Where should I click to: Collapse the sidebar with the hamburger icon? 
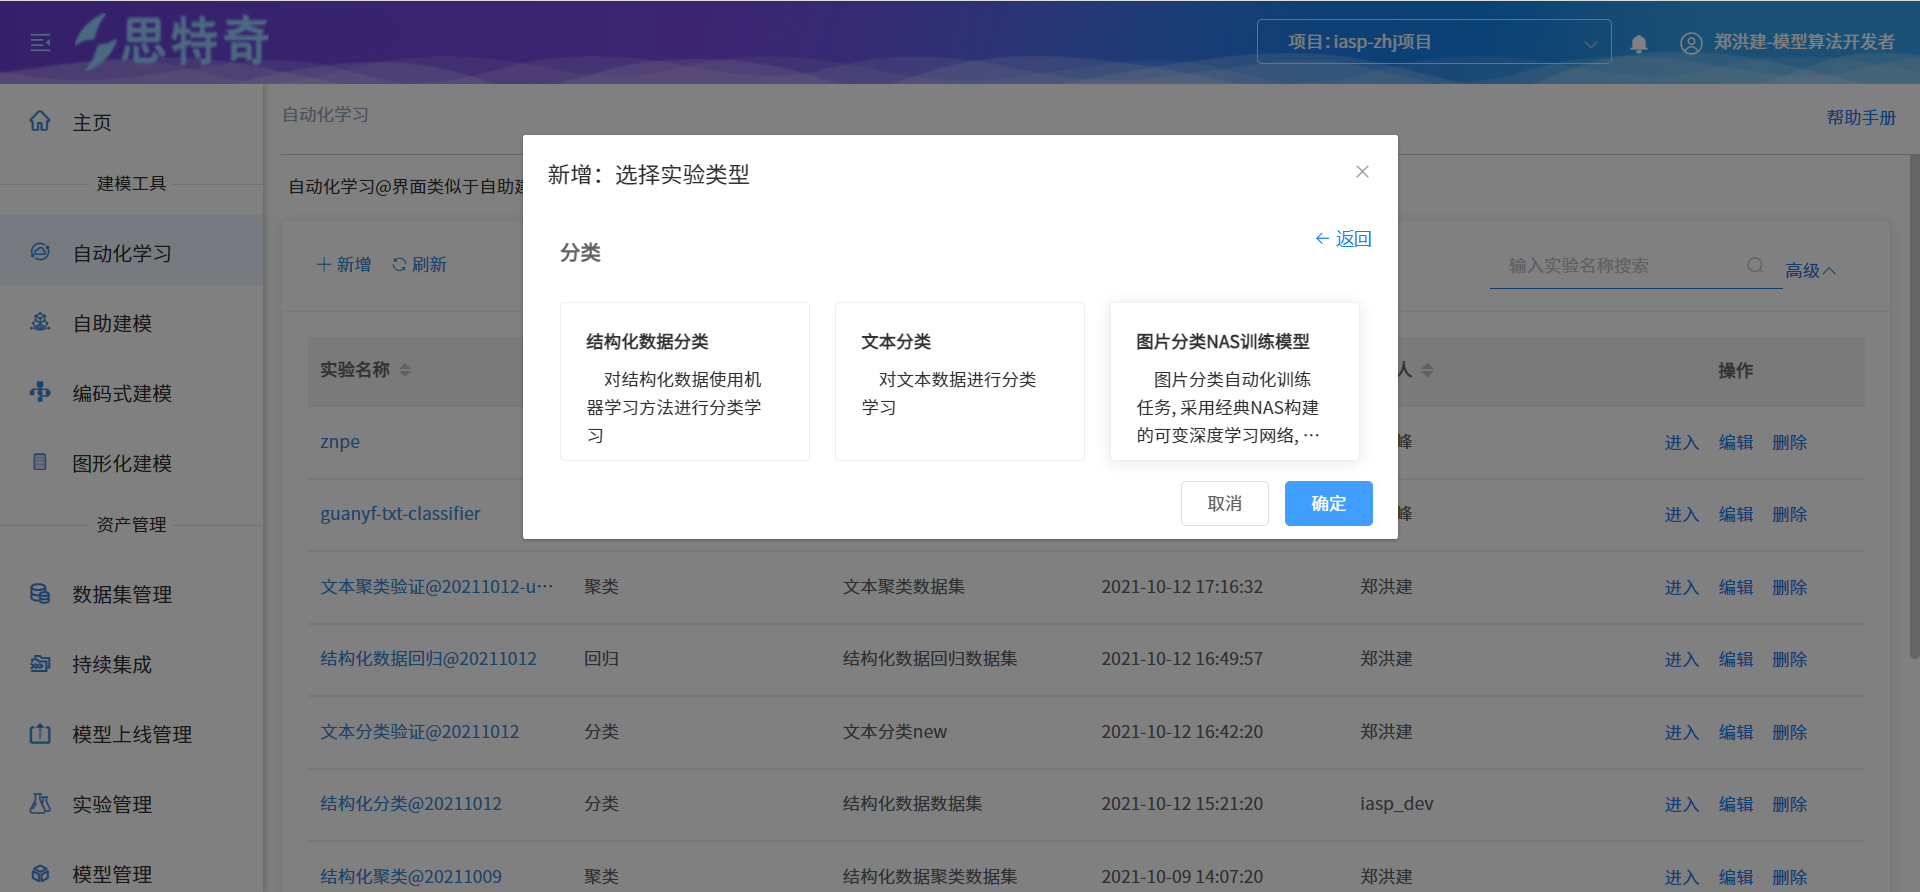pyautogui.click(x=41, y=42)
